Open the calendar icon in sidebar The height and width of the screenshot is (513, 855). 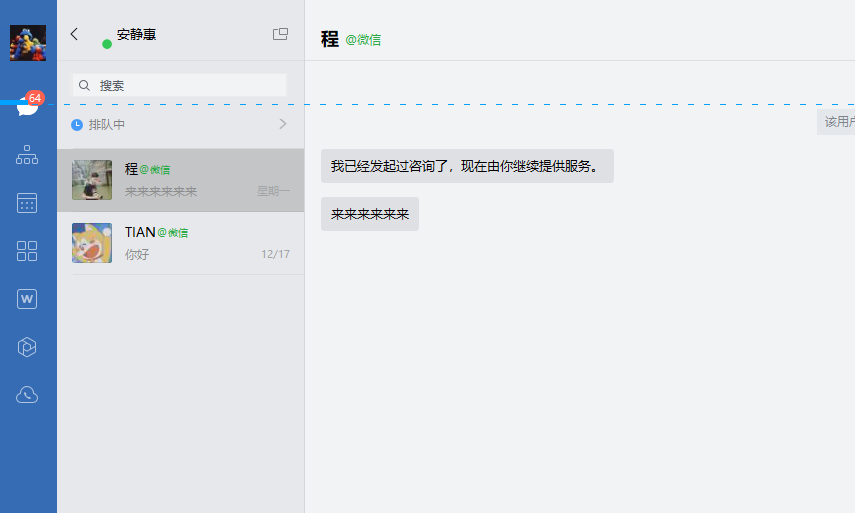[27, 203]
